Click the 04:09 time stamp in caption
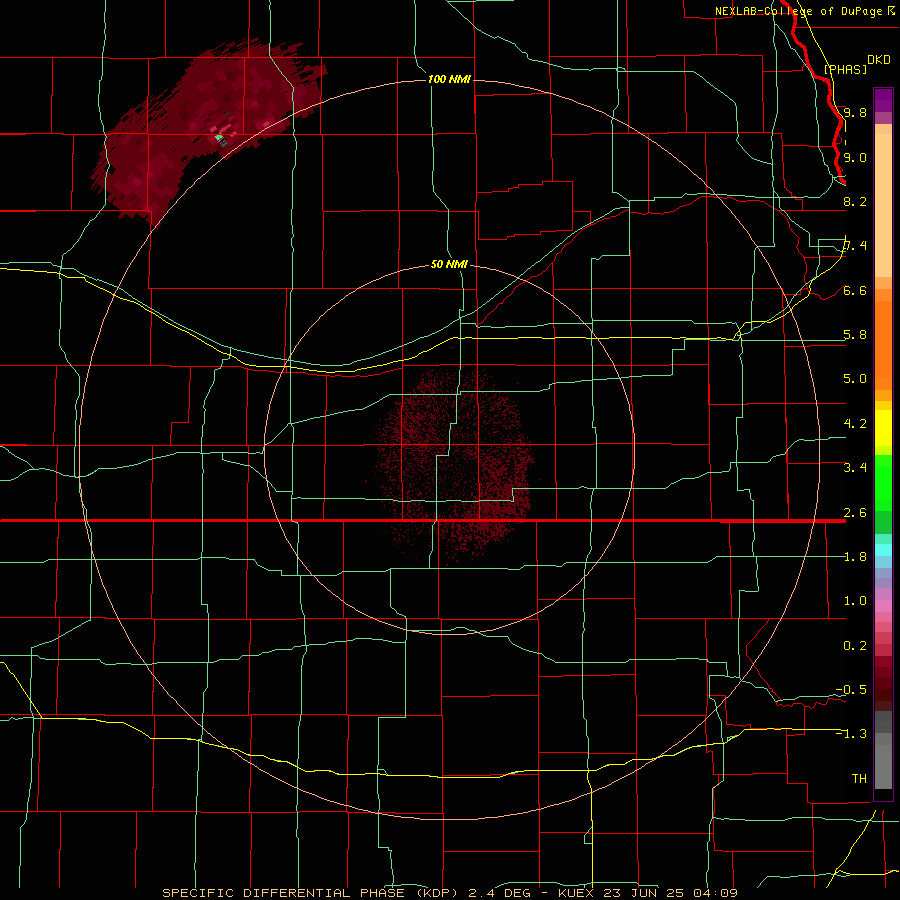This screenshot has height=900, width=900. [714, 893]
